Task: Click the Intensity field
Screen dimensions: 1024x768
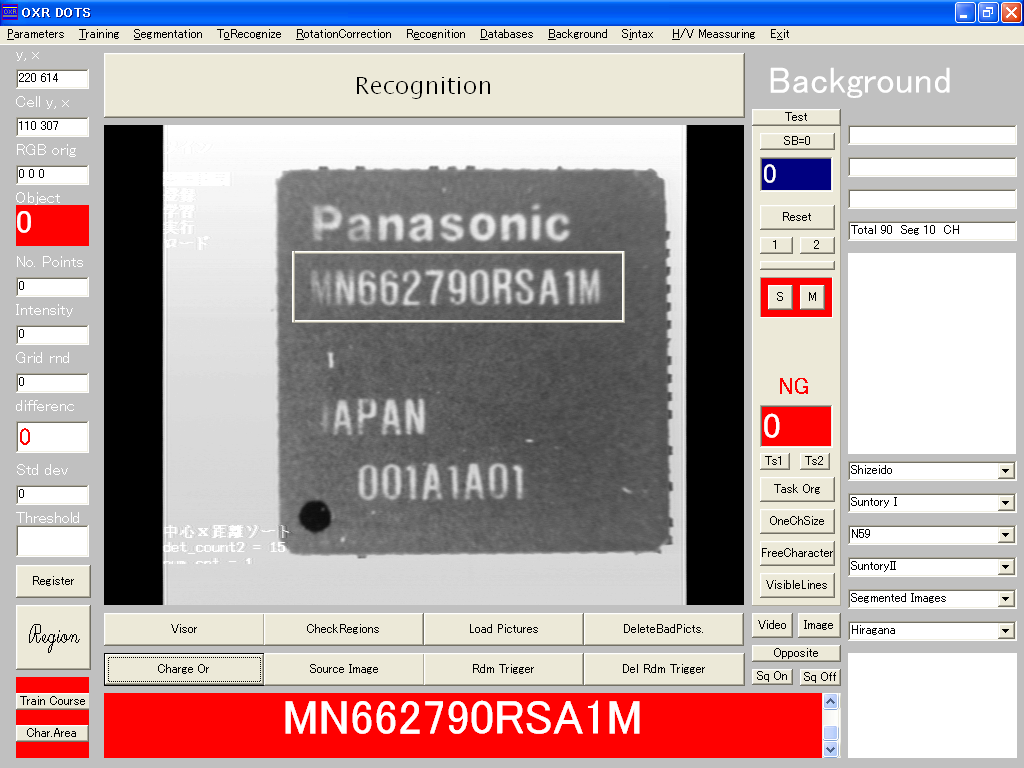Action: (x=52, y=334)
